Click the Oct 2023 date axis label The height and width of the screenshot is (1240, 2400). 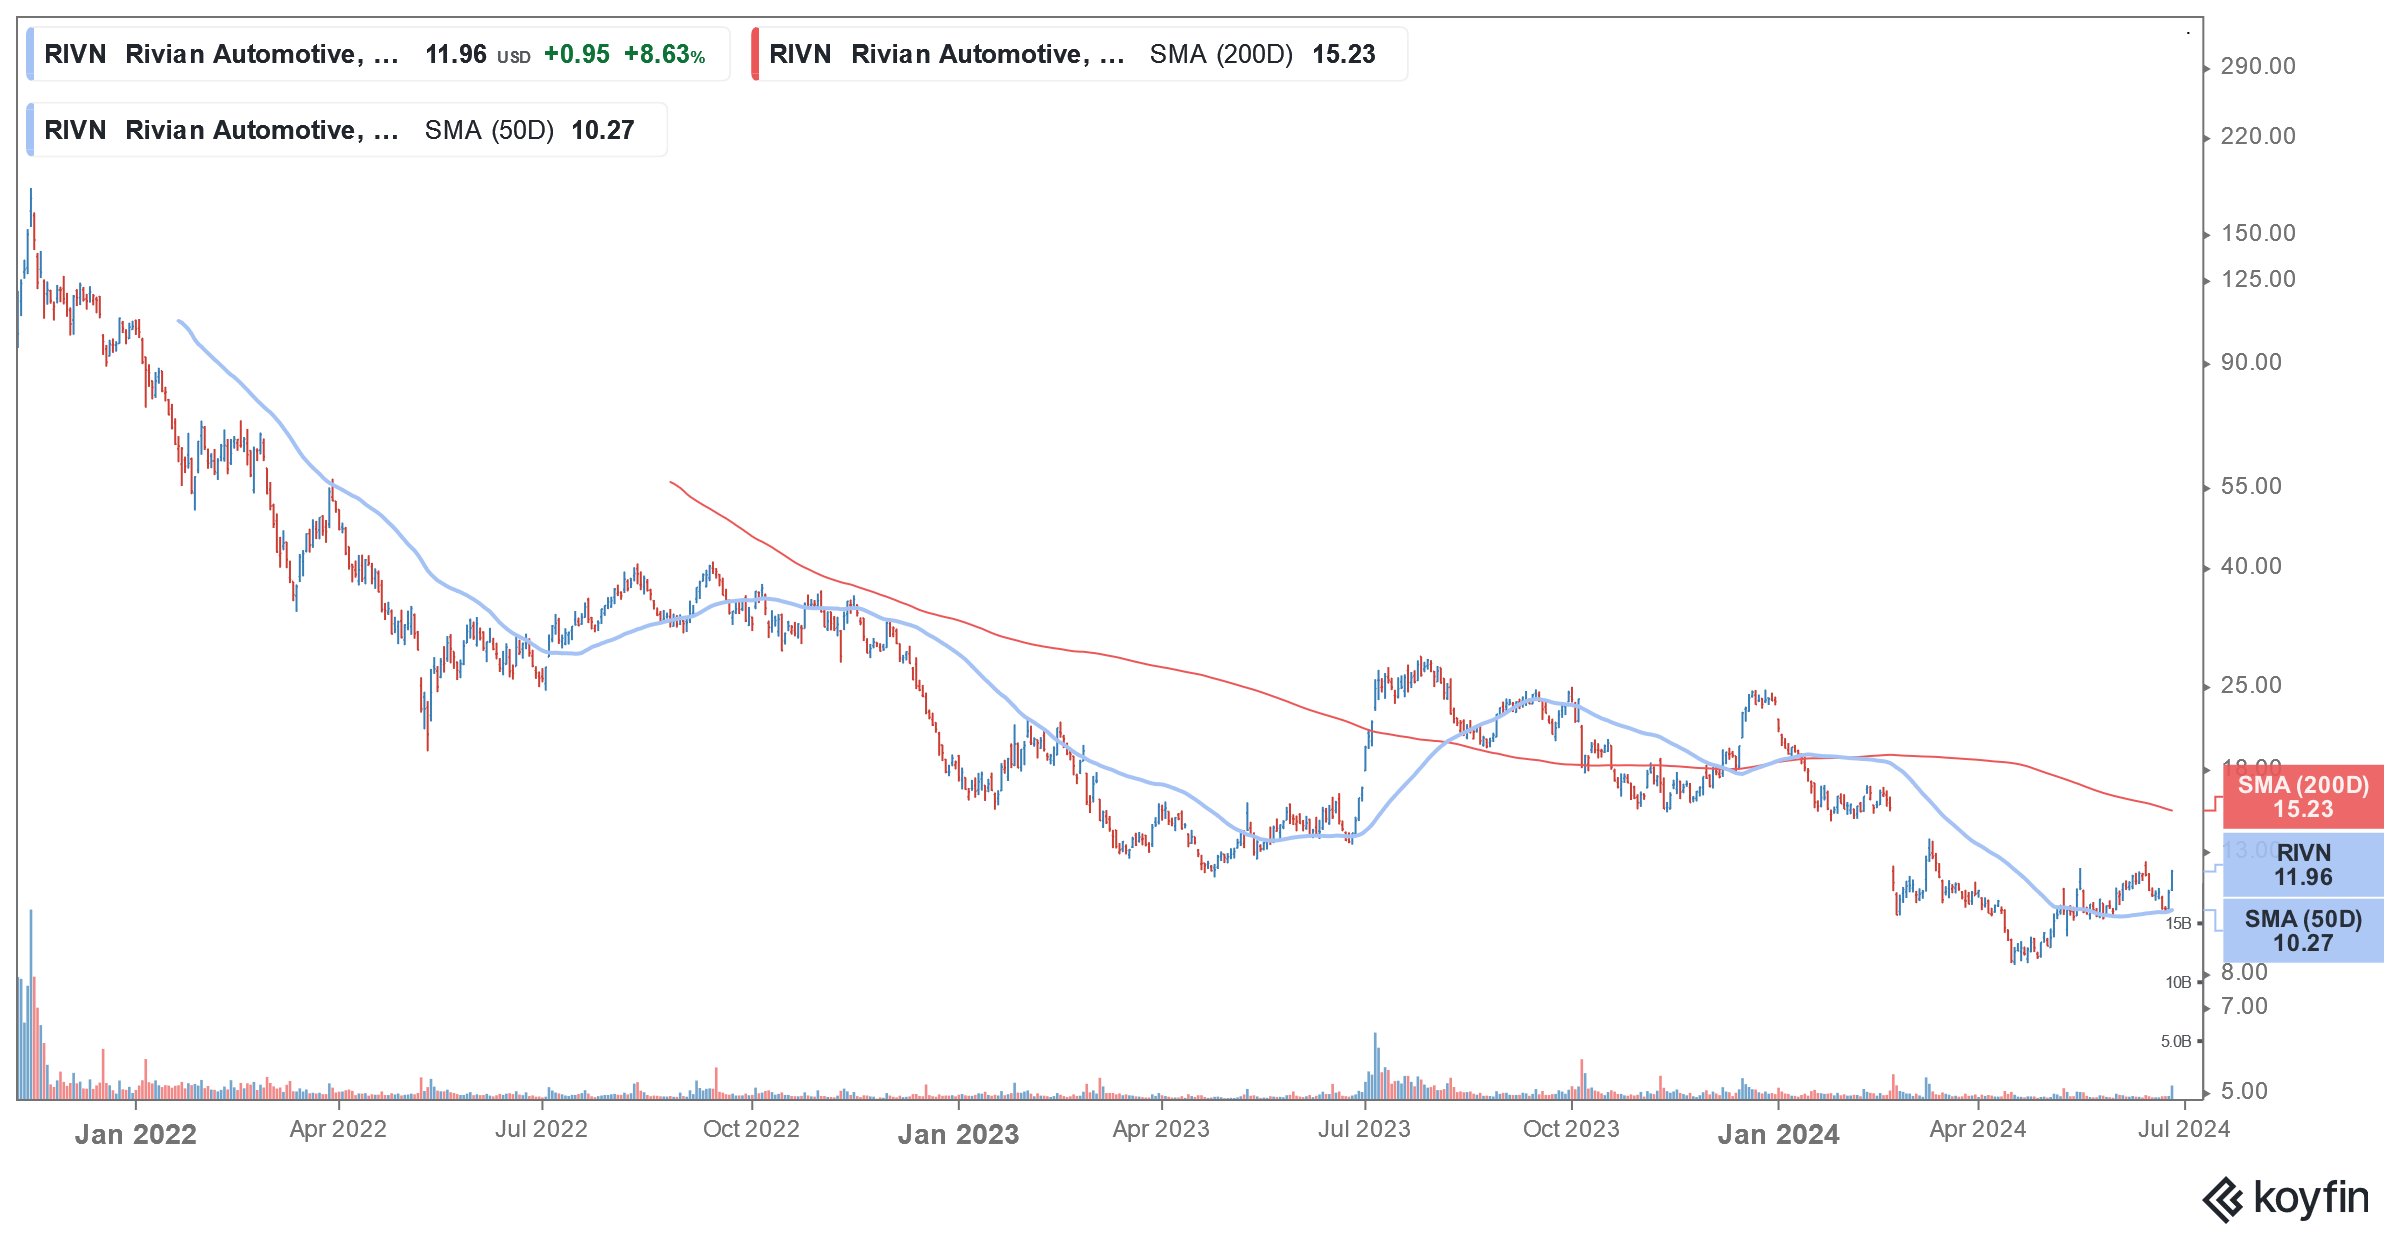click(x=1571, y=1129)
